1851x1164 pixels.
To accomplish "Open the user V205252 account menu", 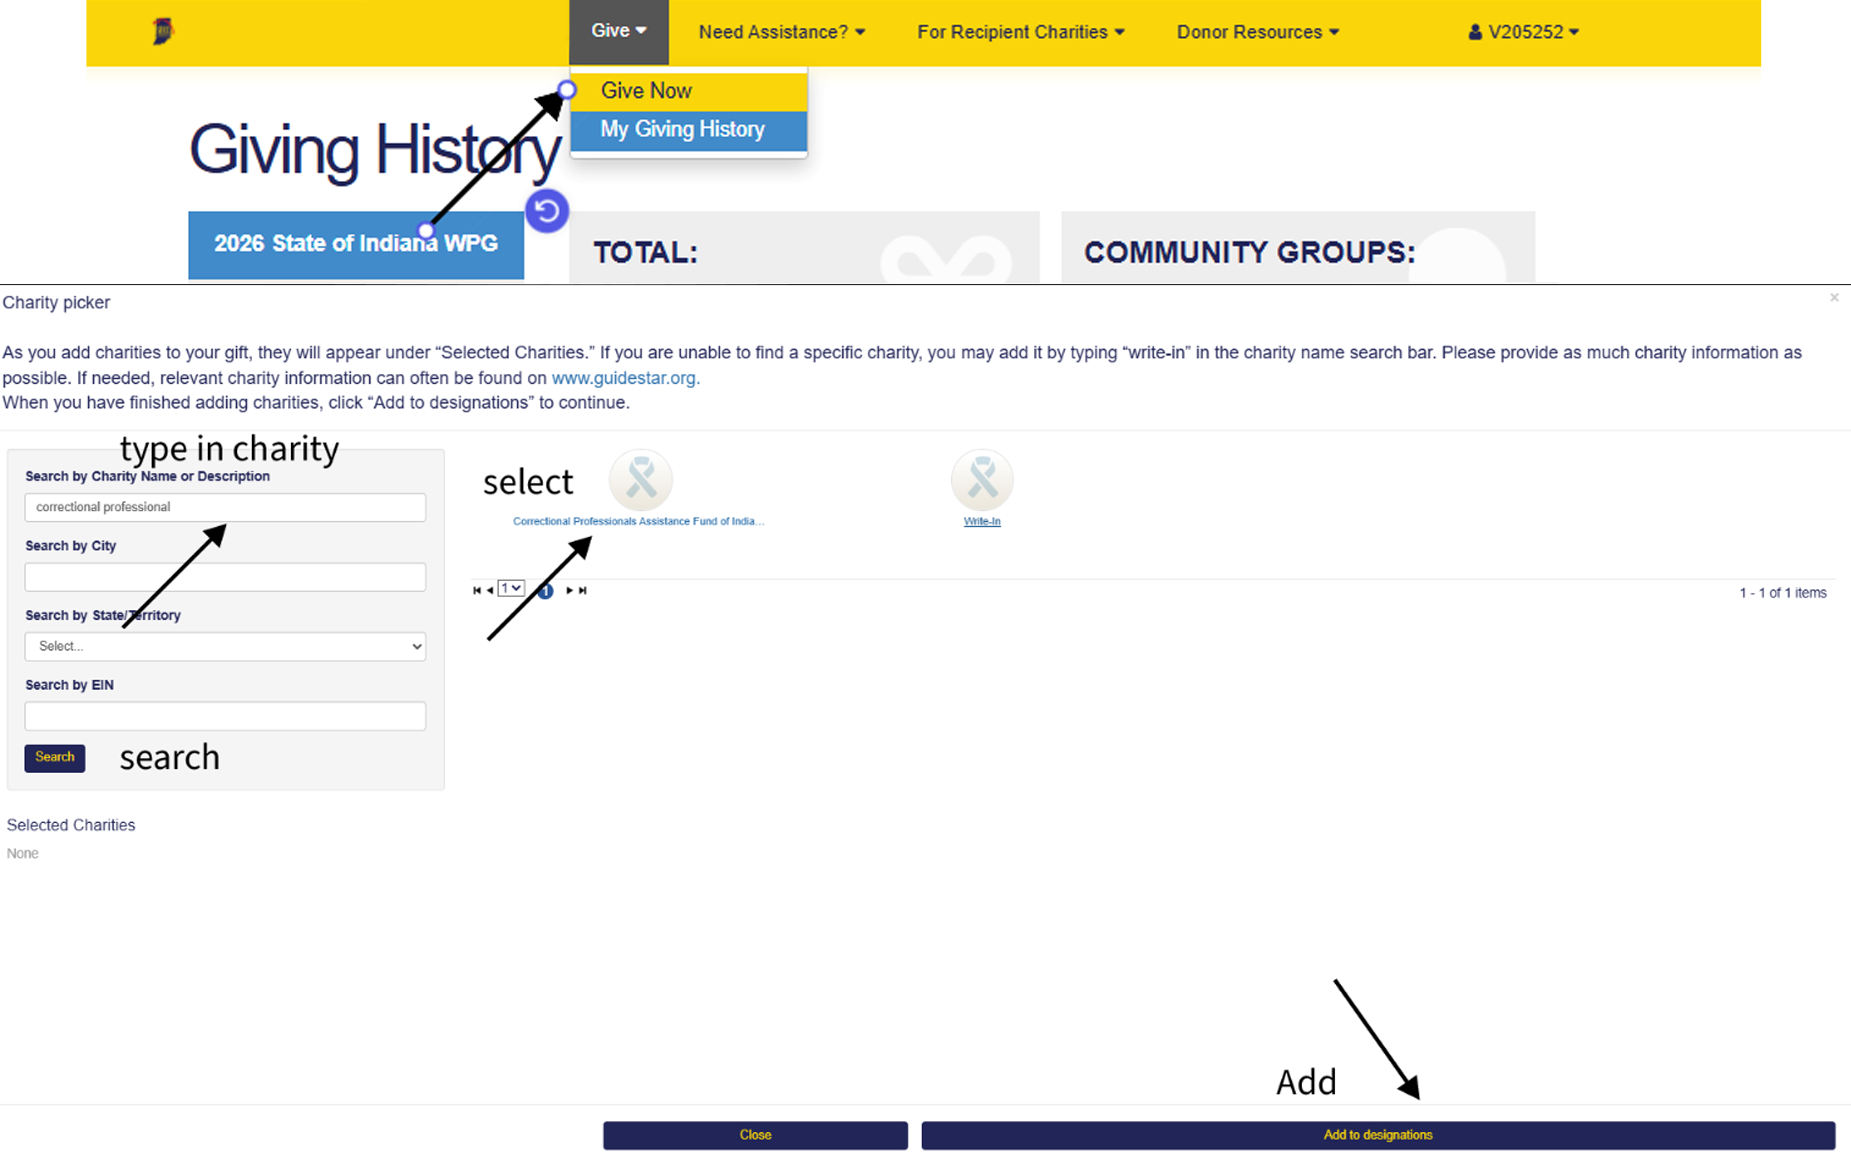I will click(1523, 32).
